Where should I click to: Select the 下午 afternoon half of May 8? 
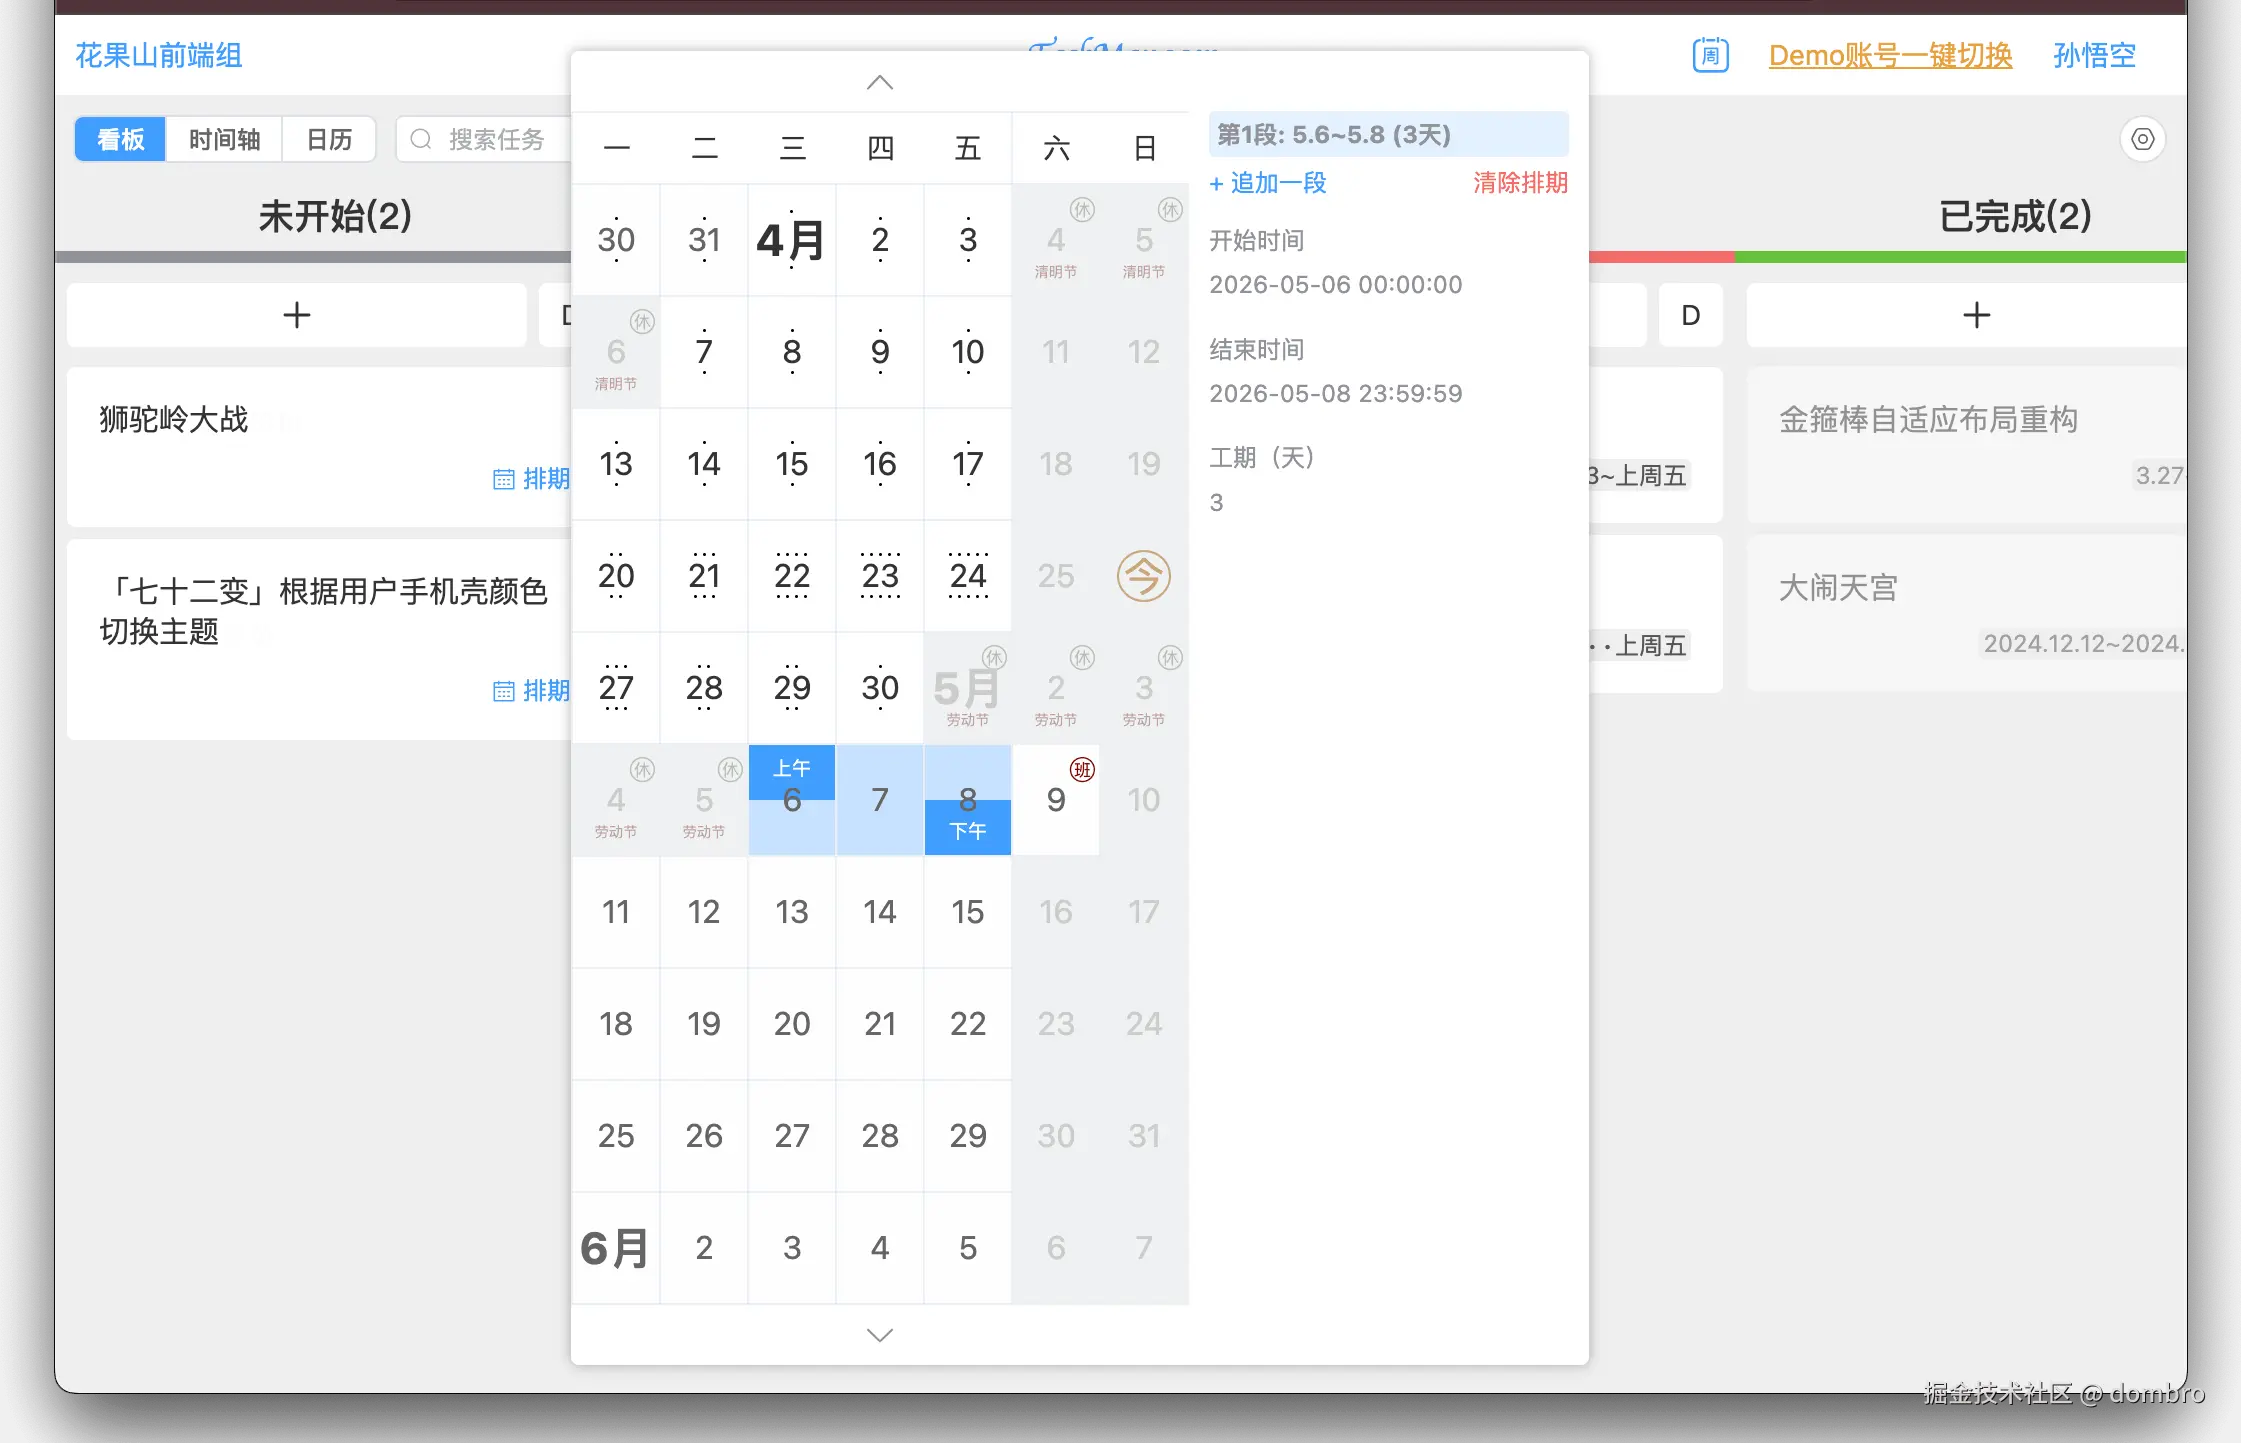pos(966,828)
